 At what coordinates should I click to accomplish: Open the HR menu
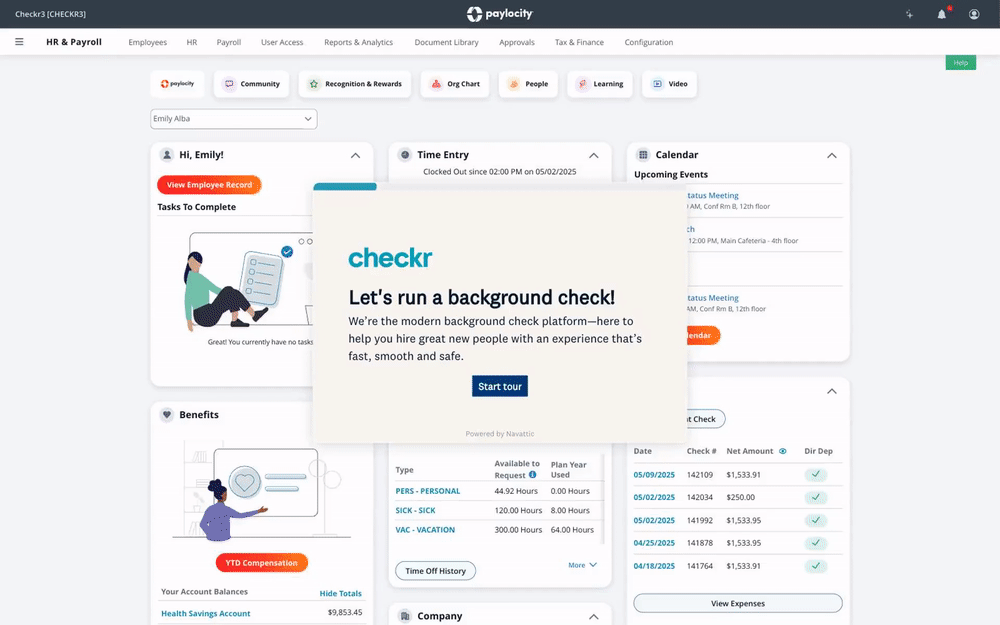click(x=191, y=42)
